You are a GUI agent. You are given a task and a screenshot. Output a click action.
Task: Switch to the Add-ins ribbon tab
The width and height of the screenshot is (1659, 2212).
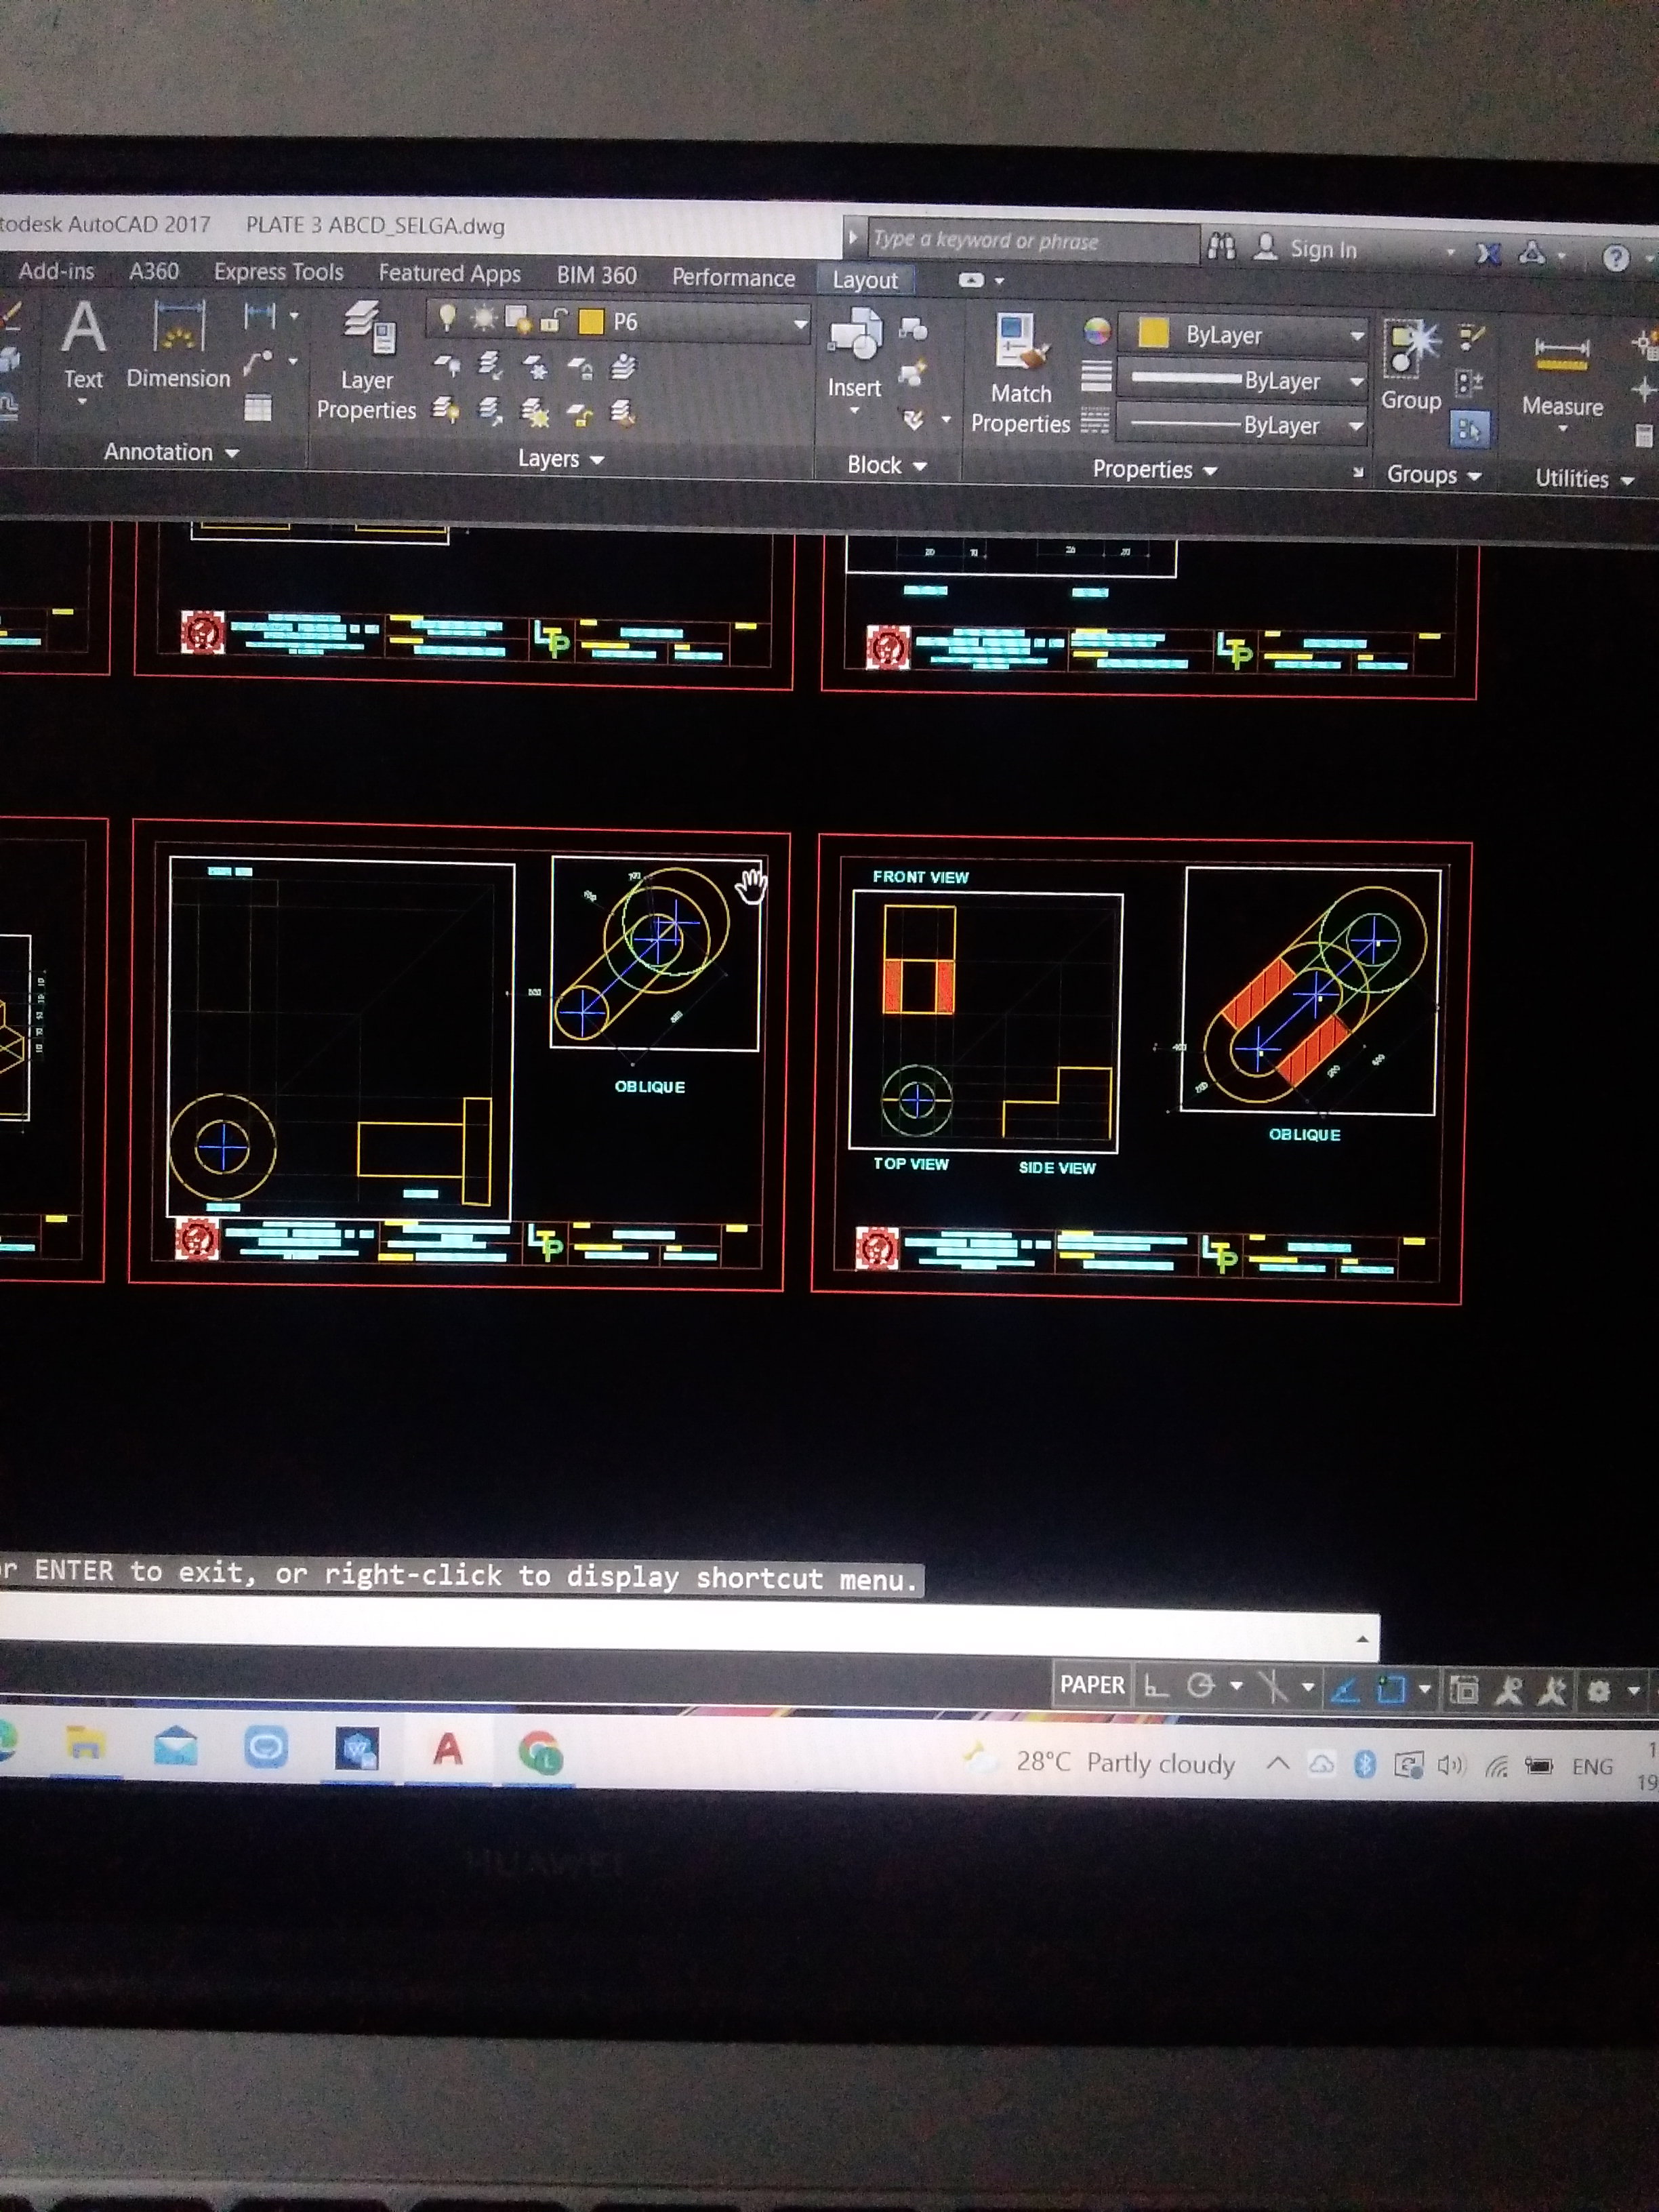(56, 271)
